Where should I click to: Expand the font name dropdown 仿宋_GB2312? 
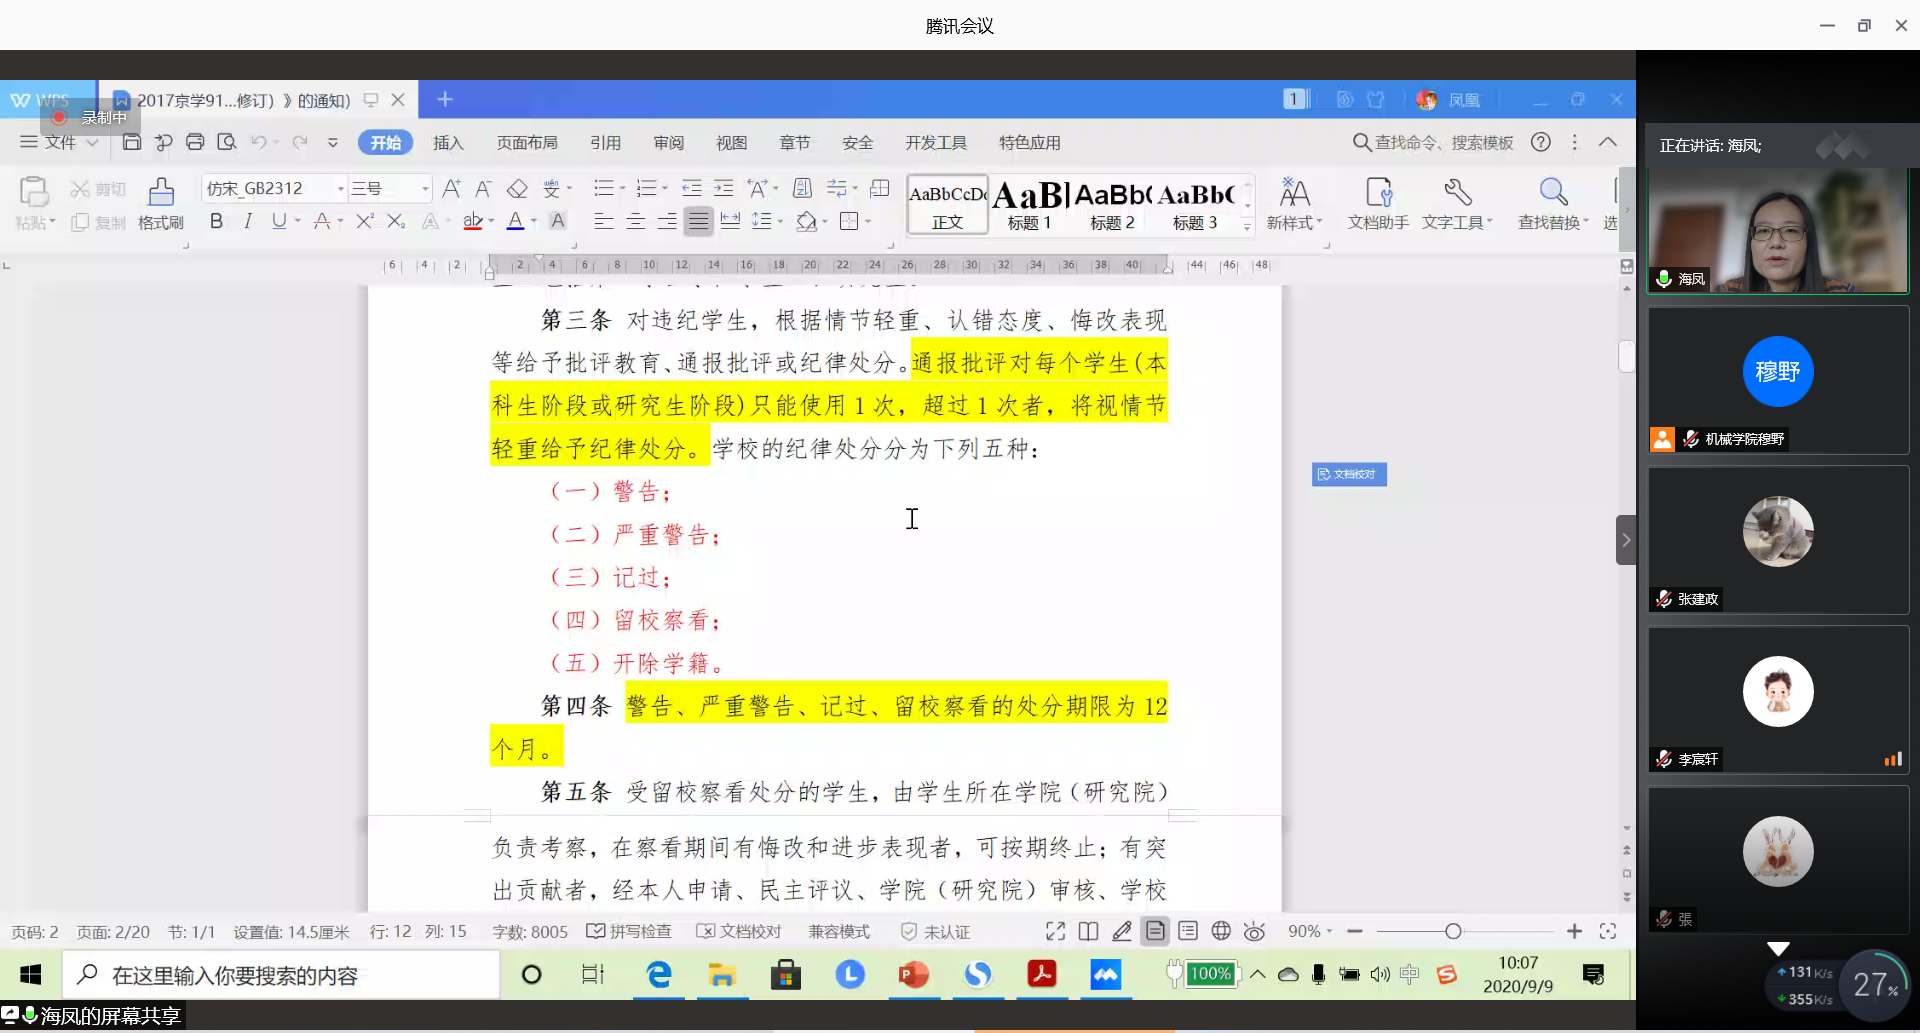tap(340, 188)
